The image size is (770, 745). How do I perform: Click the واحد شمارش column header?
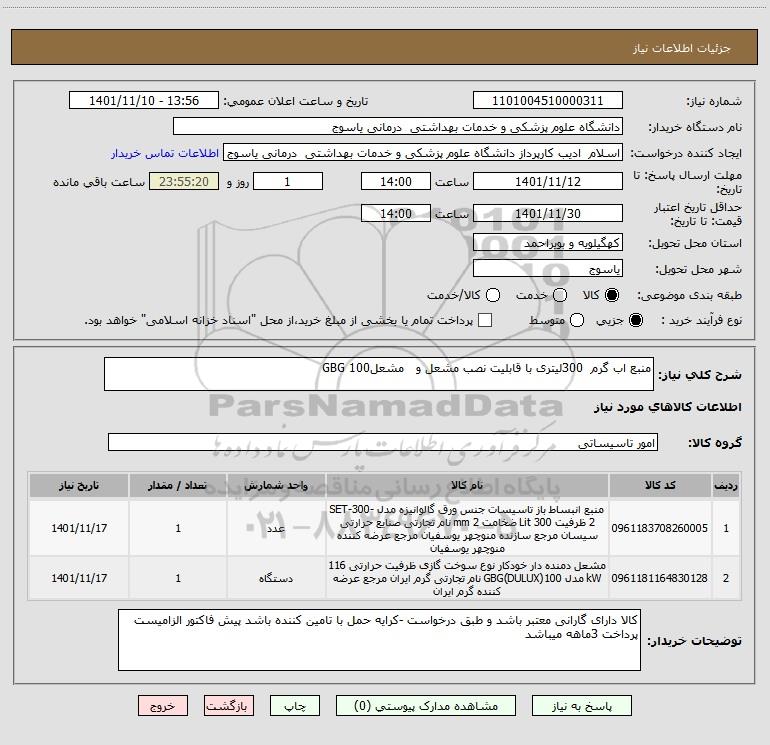[x=276, y=485]
